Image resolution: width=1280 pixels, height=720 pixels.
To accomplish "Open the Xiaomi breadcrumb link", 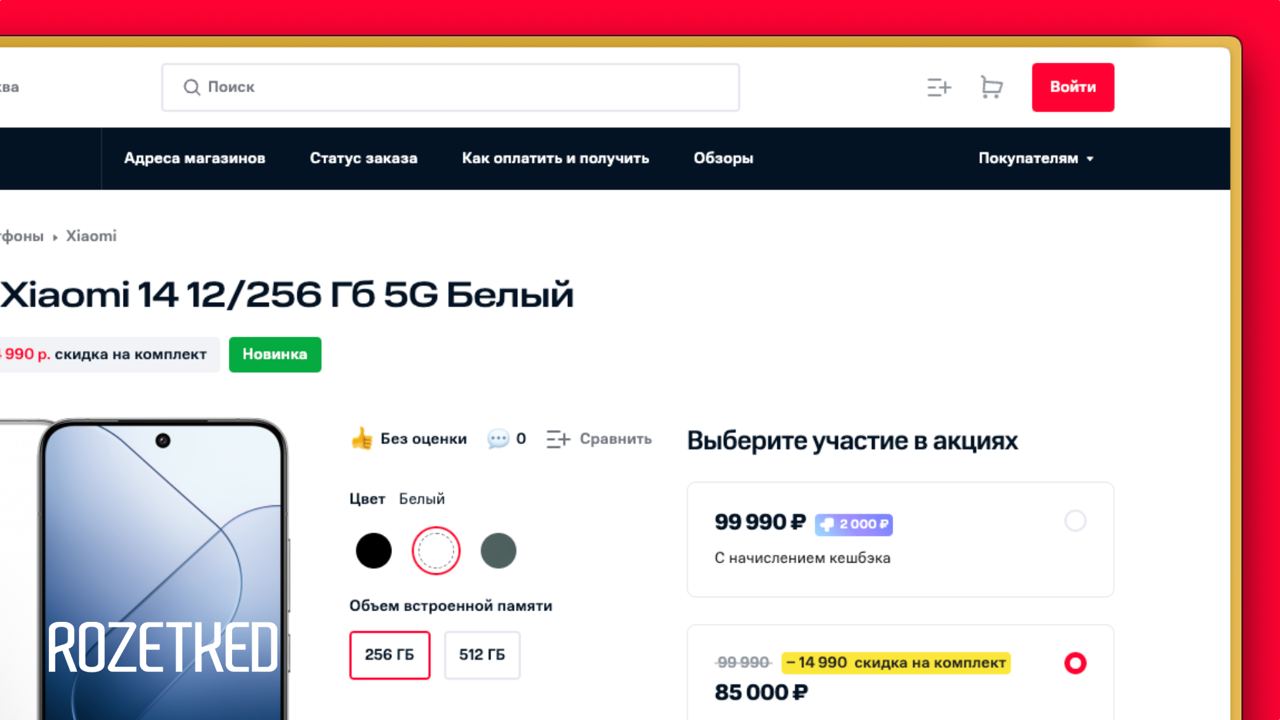I will pyautogui.click(x=91, y=236).
